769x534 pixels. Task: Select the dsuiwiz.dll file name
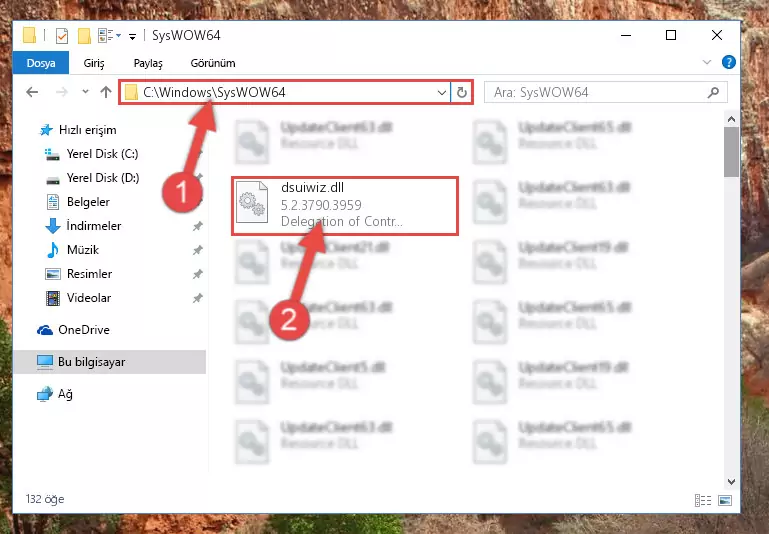[x=312, y=187]
